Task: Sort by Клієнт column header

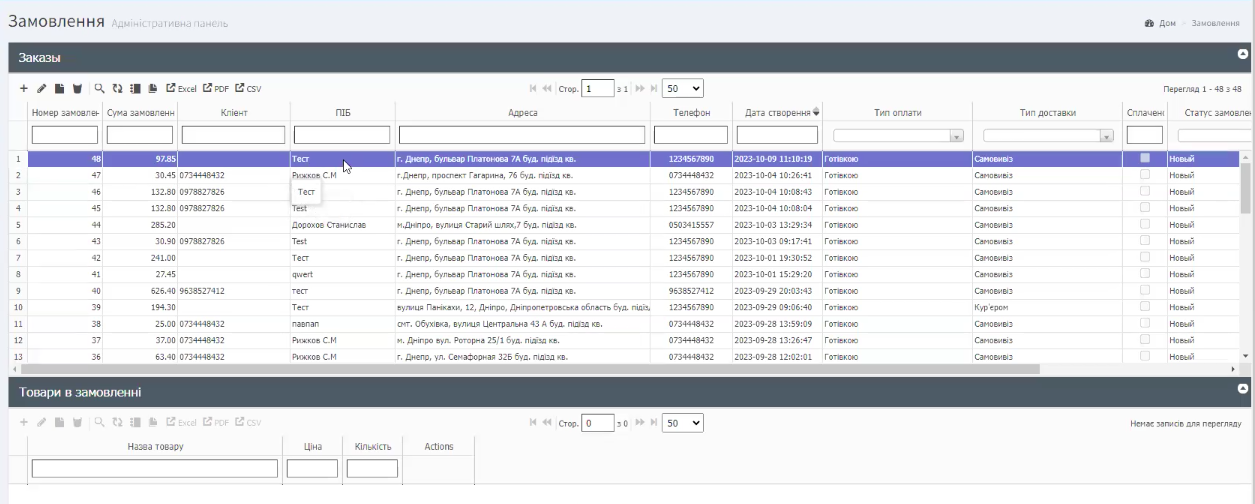Action: 234,112
